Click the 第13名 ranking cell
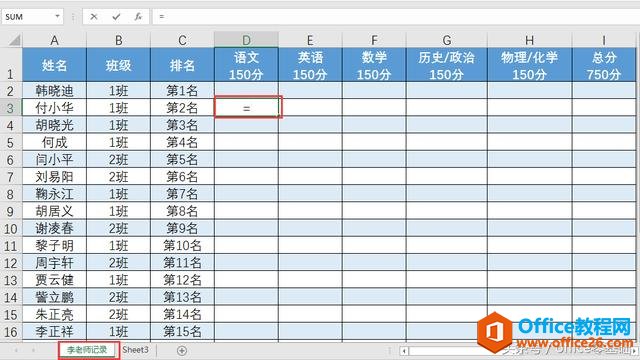This screenshot has width=640, height=360. pyautogui.click(x=182, y=297)
